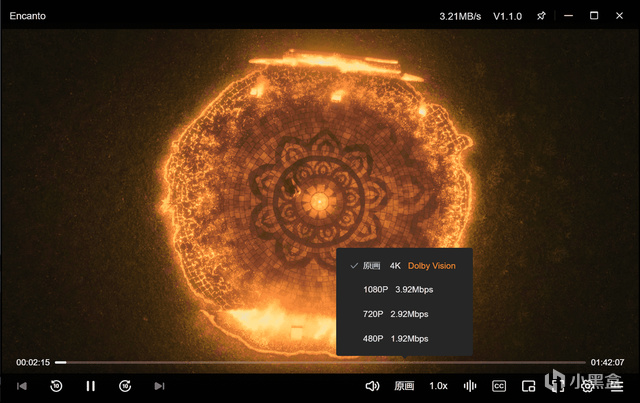Click the elapsed time 00:02:15
Screen dimensions: 640x403
click(33, 362)
